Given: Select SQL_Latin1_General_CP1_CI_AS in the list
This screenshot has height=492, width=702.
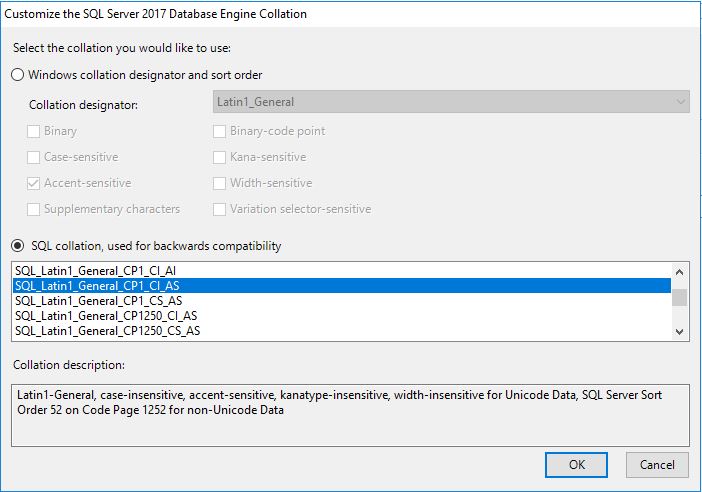Looking at the screenshot, I should click(x=342, y=286).
